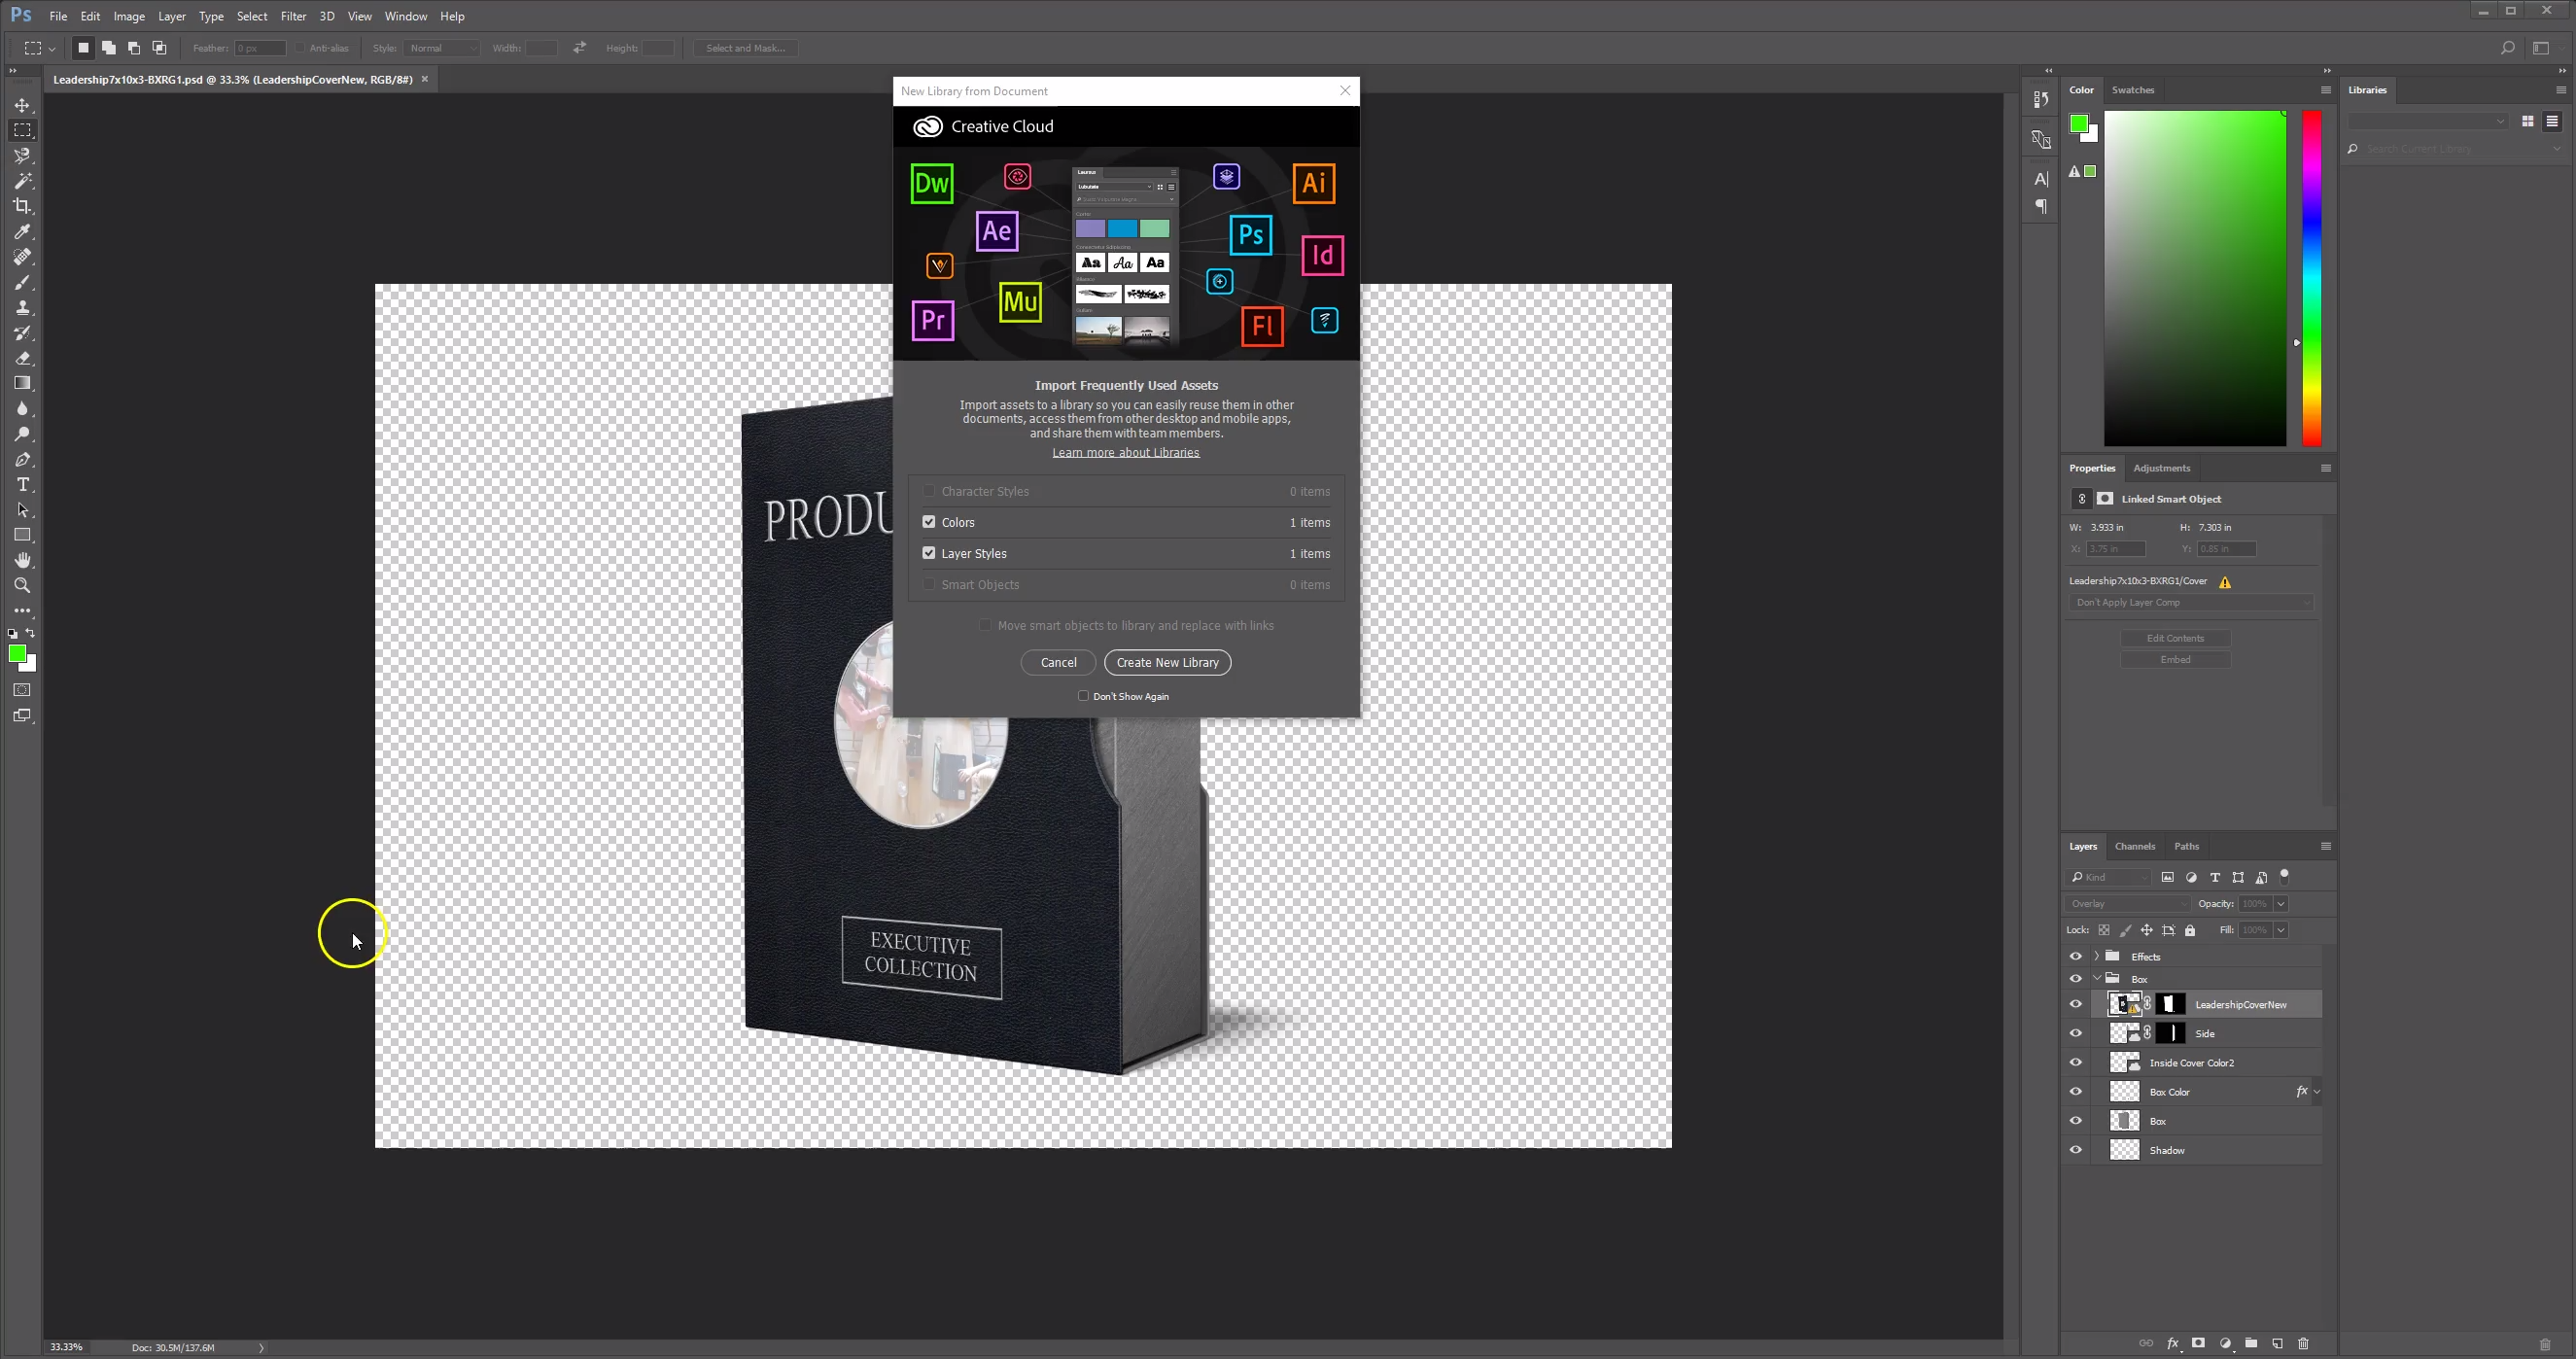The image size is (2576, 1359).
Task: Pick a color in the green color field
Action: pos(2194,278)
